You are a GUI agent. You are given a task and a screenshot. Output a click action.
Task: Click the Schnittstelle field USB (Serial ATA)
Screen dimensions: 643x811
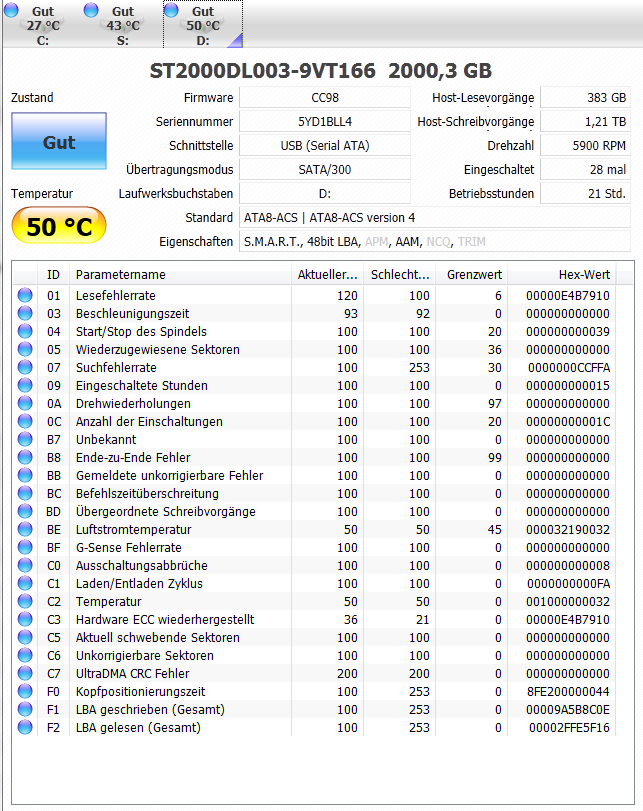point(325,145)
